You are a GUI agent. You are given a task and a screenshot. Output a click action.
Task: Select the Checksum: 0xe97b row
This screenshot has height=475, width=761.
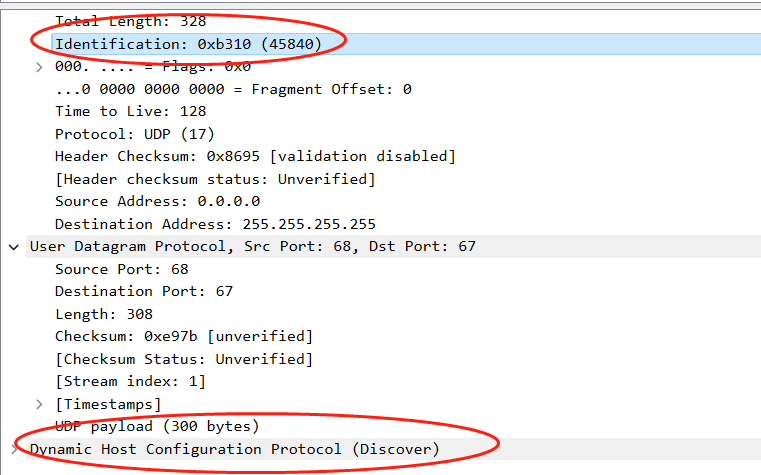click(x=183, y=336)
